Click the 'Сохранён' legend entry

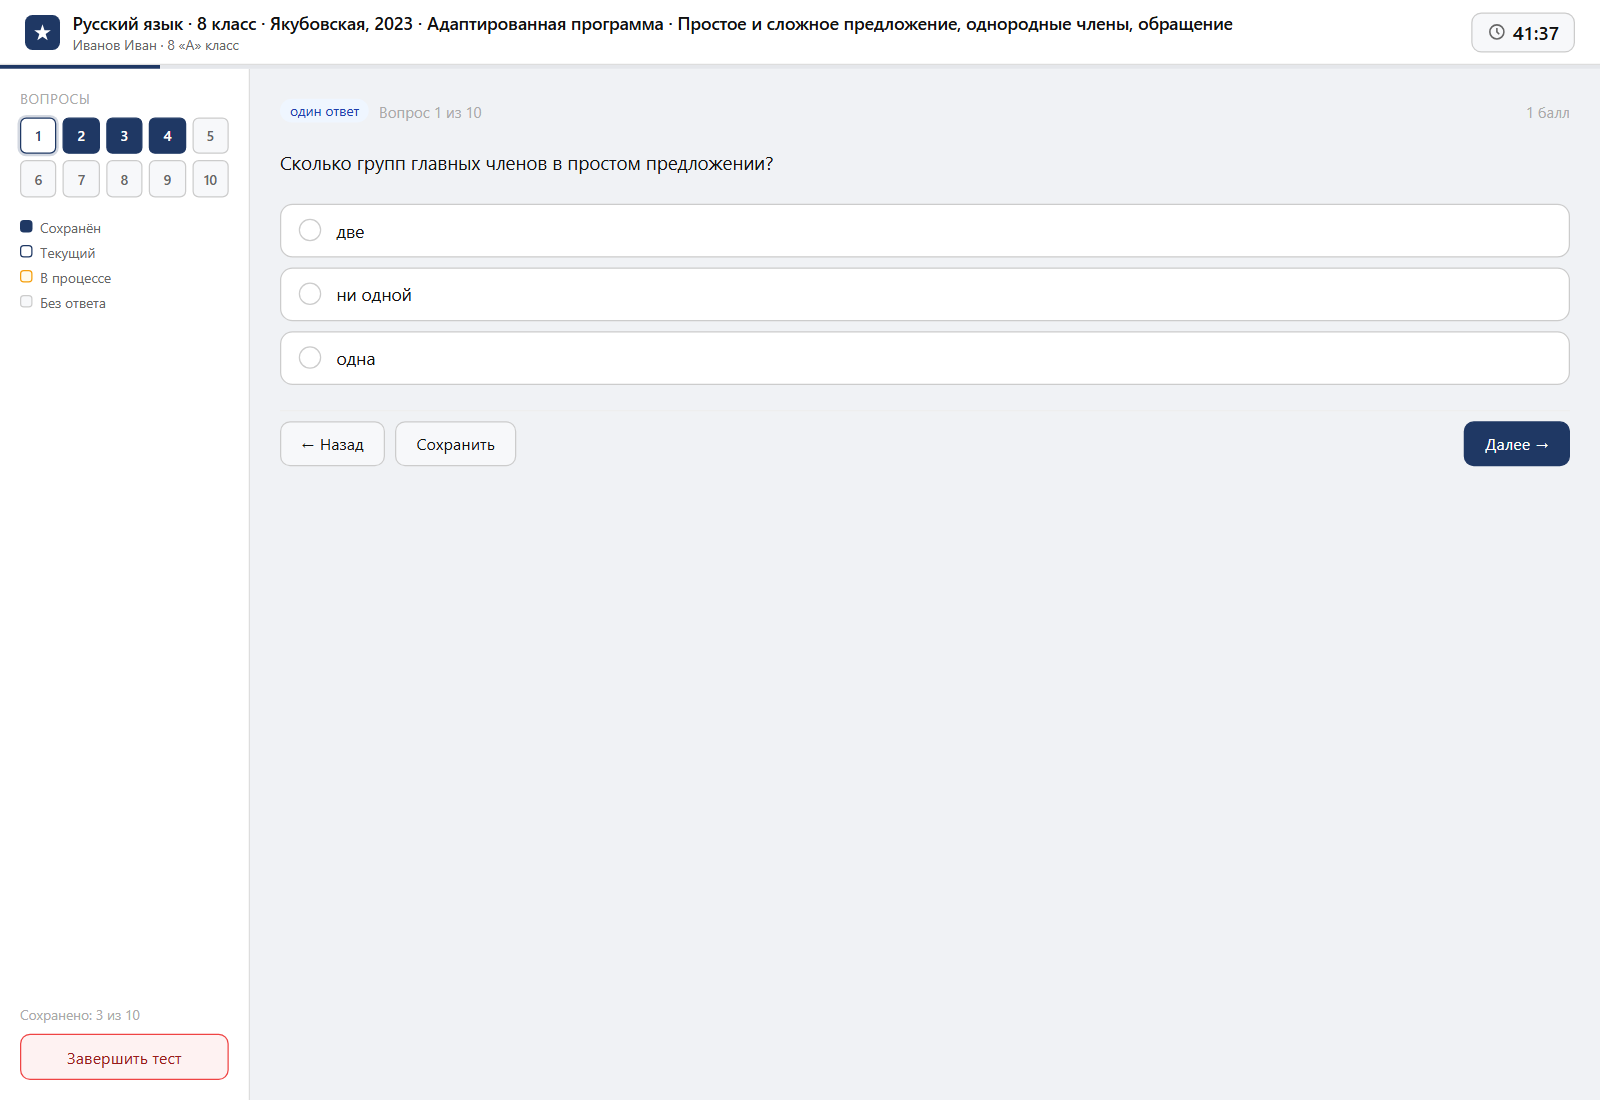click(60, 228)
